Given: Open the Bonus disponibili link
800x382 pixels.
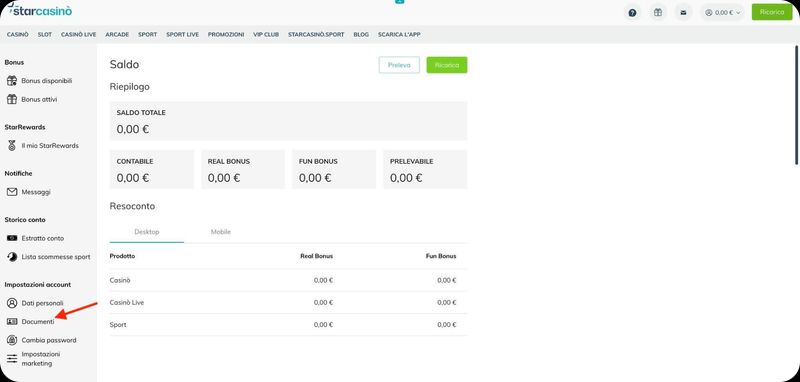Looking at the screenshot, I should tap(46, 81).
